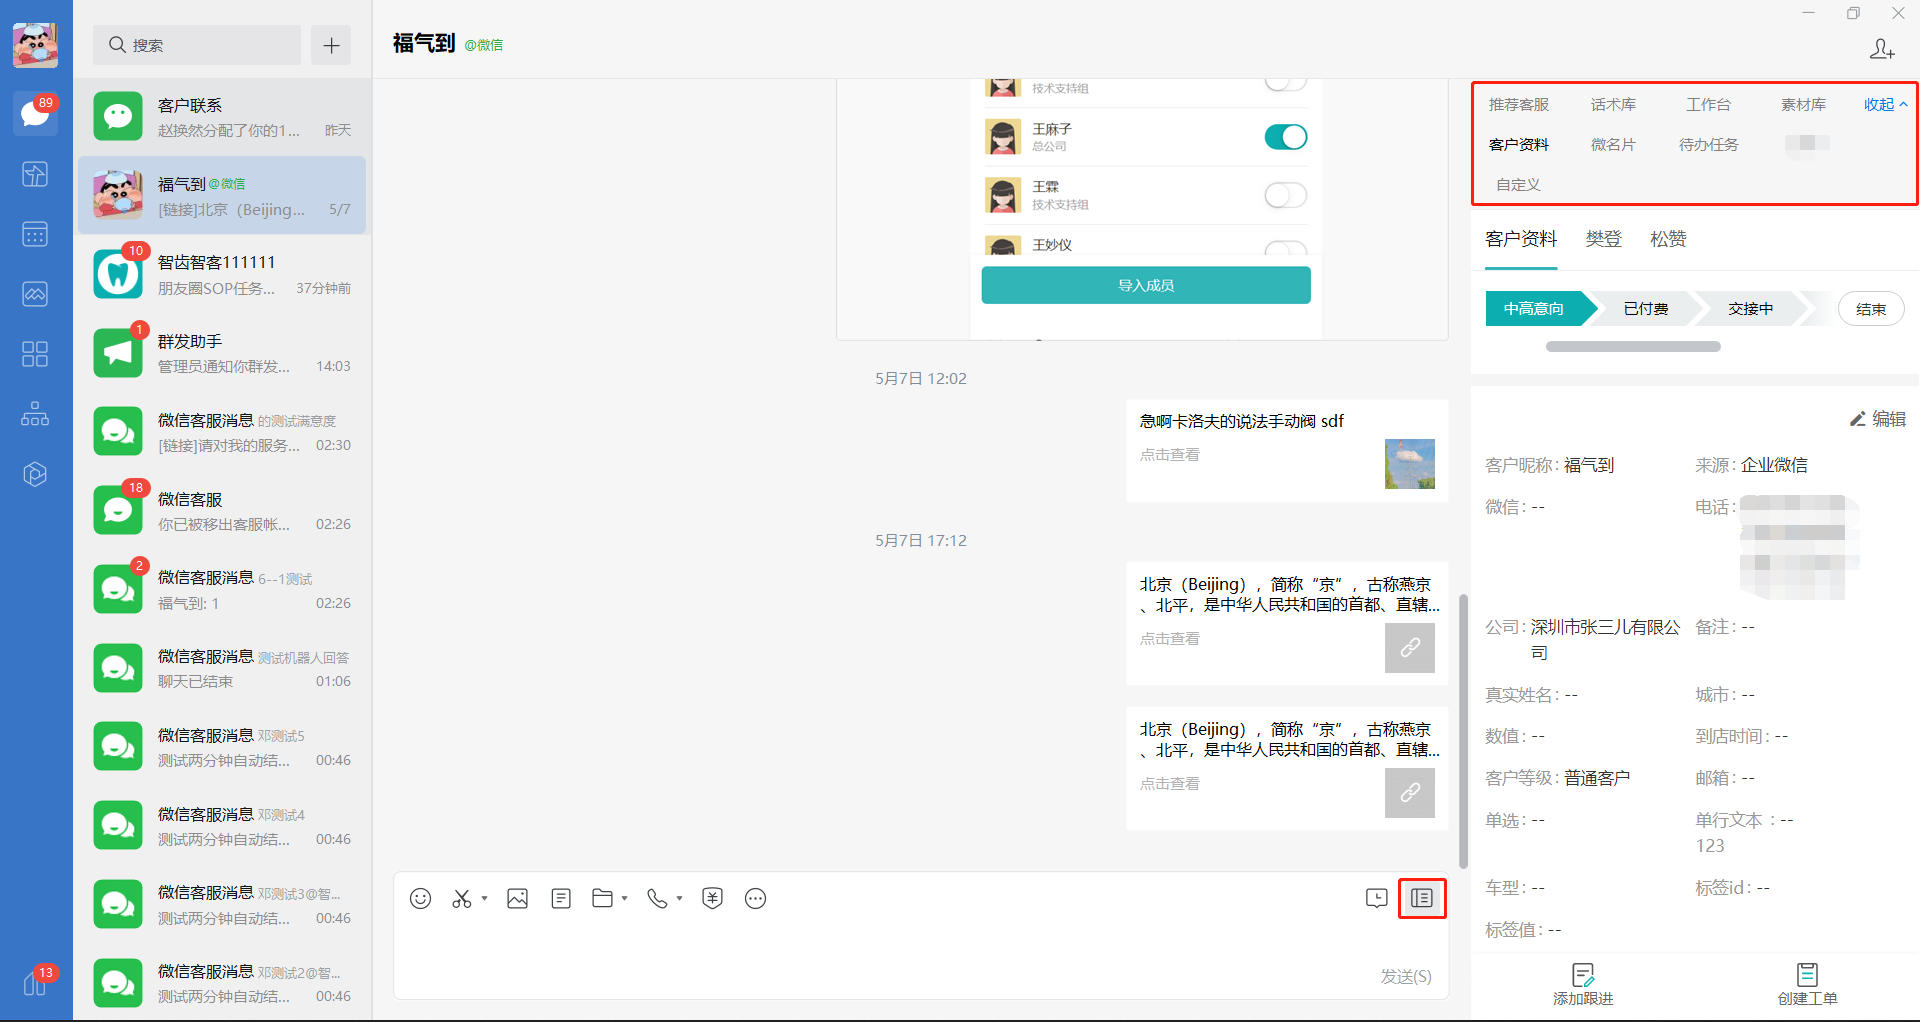Open 微信客服消息 邓测试4 conversation

pyautogui.click(x=222, y=826)
